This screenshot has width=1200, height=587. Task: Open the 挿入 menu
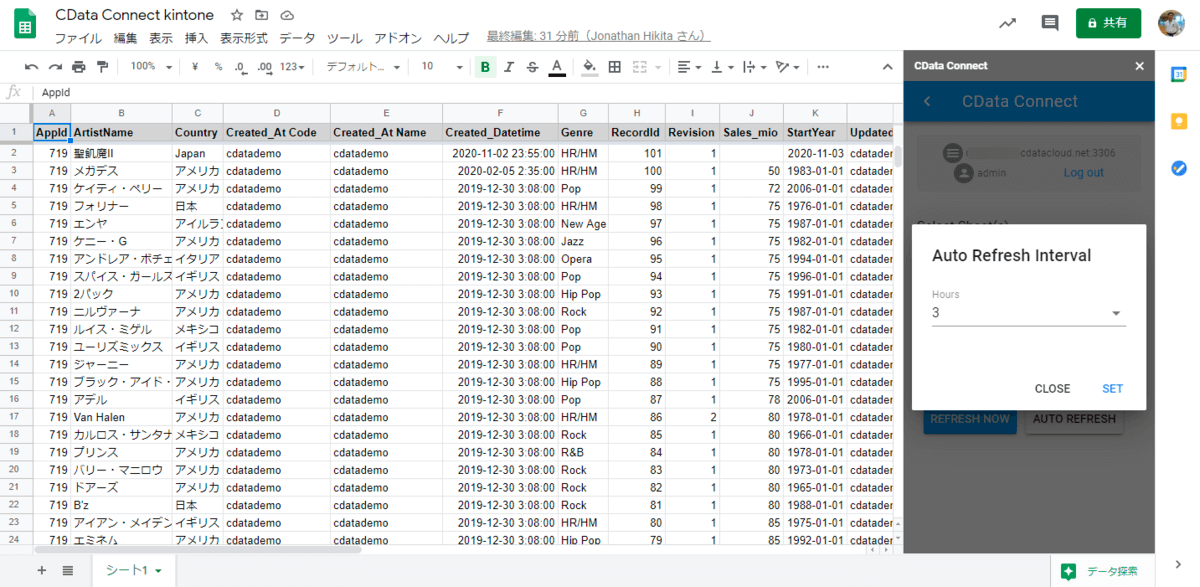coord(196,38)
